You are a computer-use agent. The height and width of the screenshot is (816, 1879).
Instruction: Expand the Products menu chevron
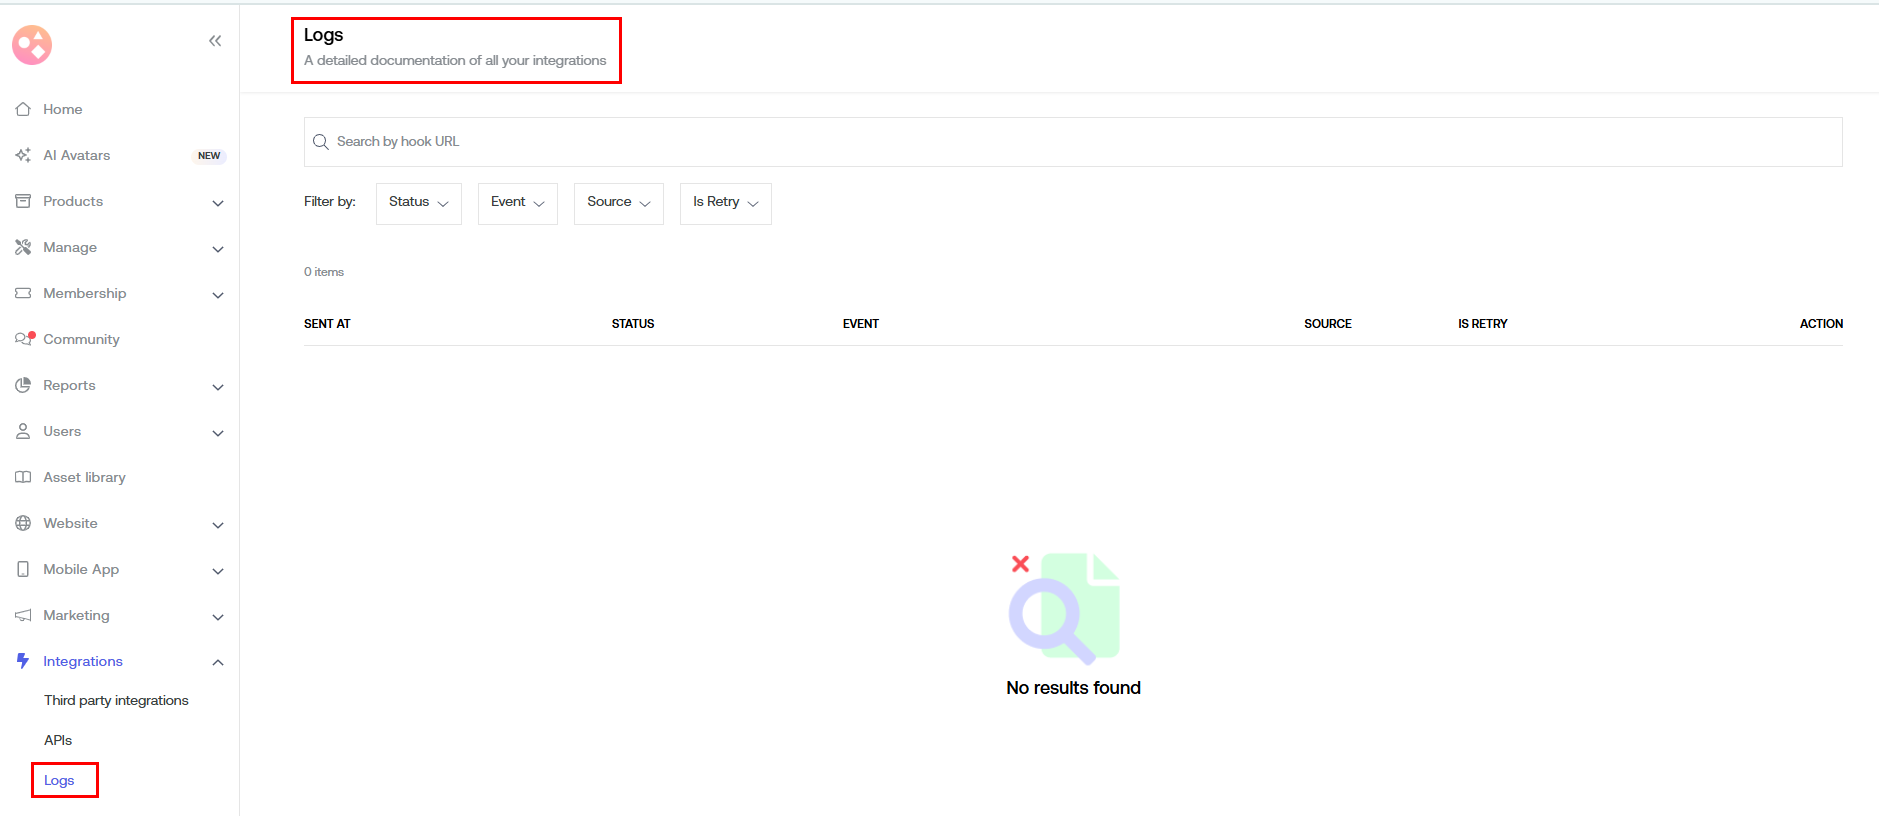pyautogui.click(x=218, y=203)
